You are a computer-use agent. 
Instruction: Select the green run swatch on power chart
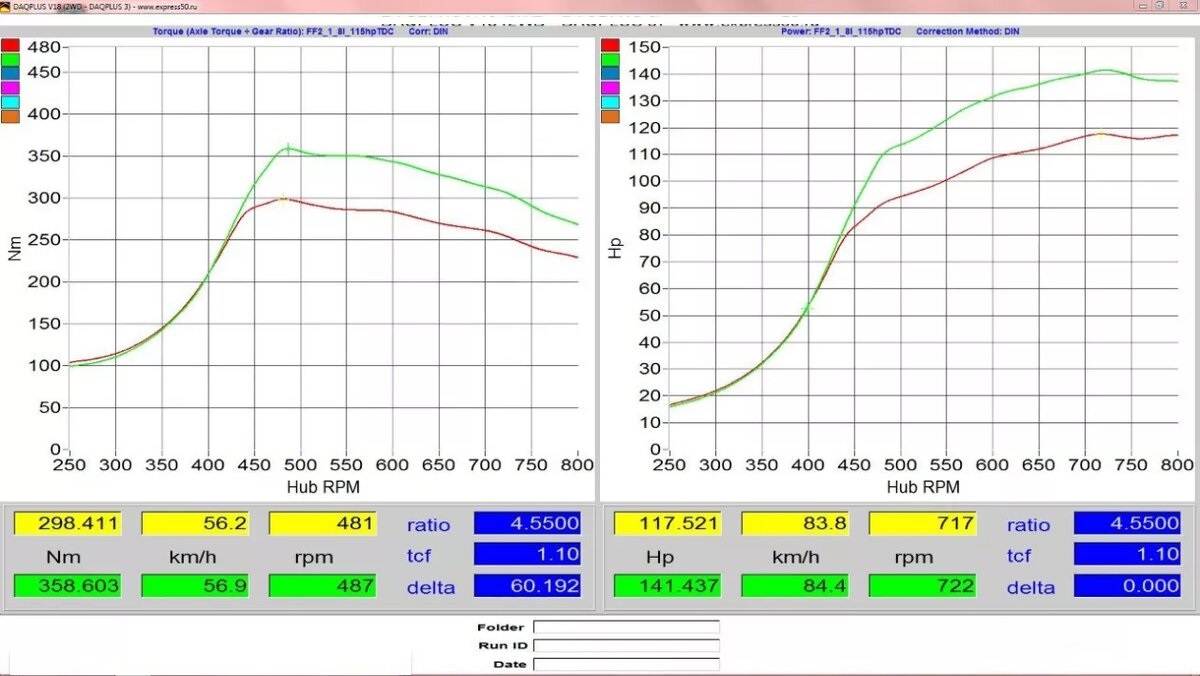point(610,59)
